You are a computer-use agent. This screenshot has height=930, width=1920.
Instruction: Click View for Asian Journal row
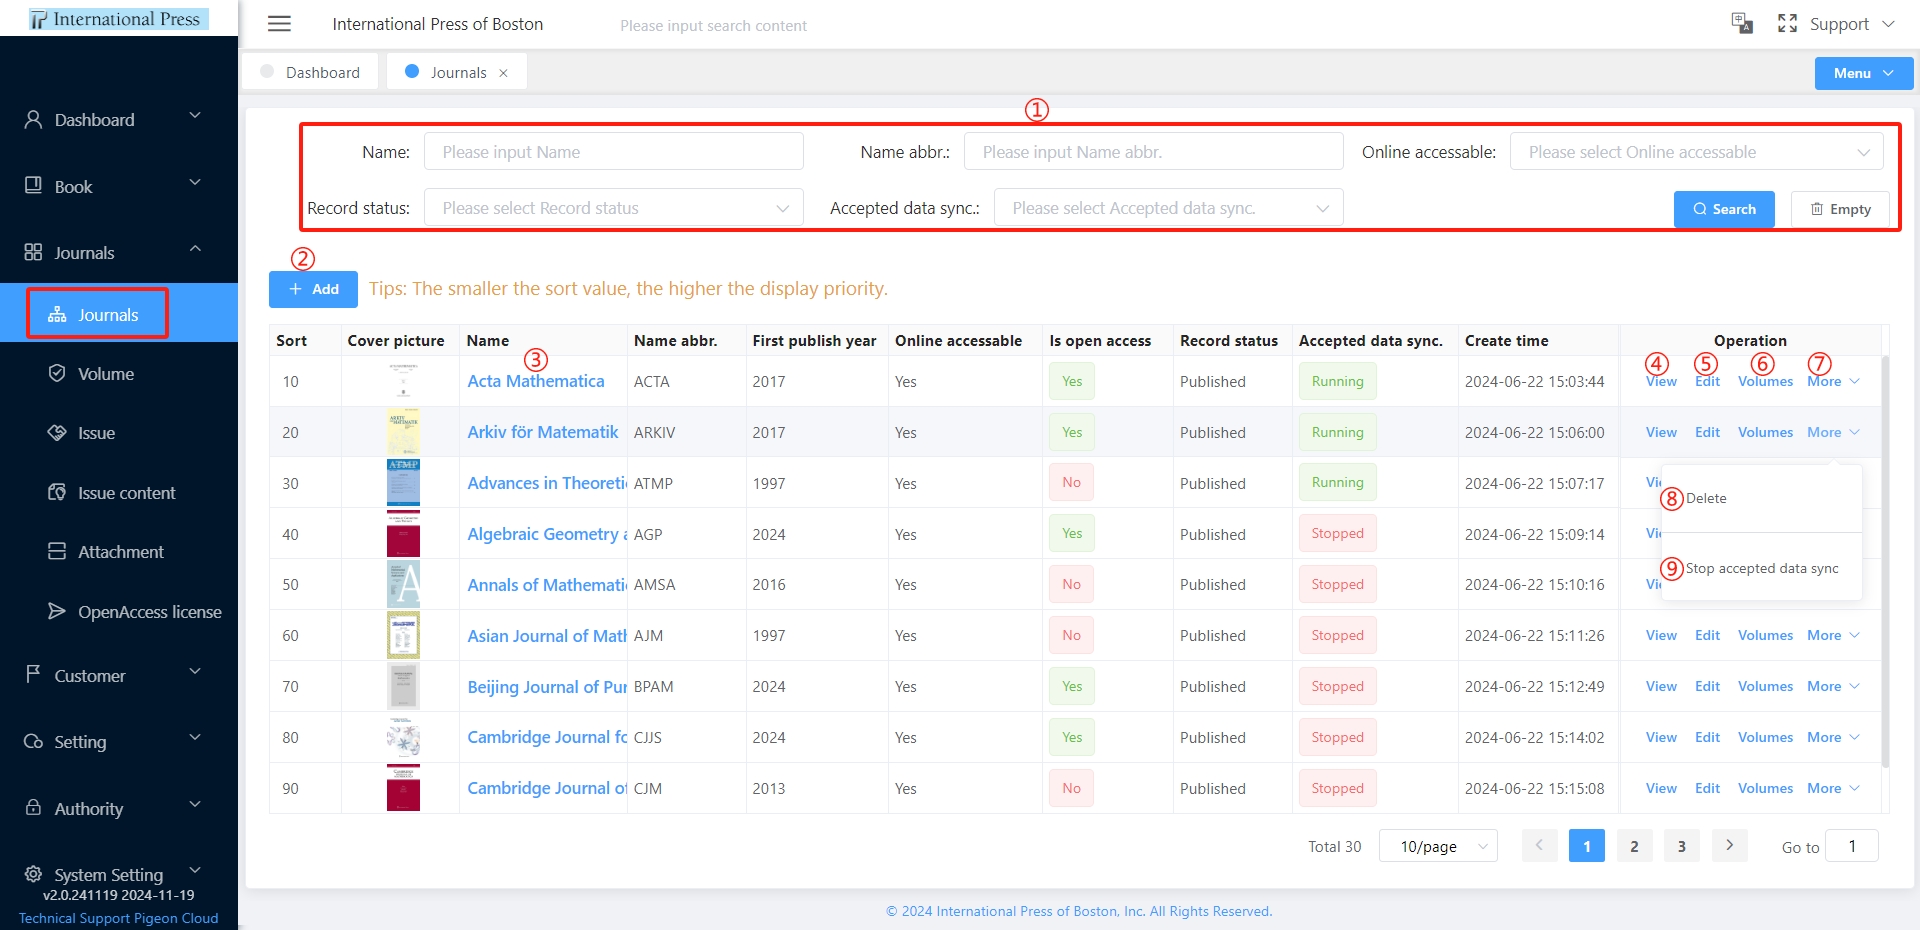coord(1661,635)
